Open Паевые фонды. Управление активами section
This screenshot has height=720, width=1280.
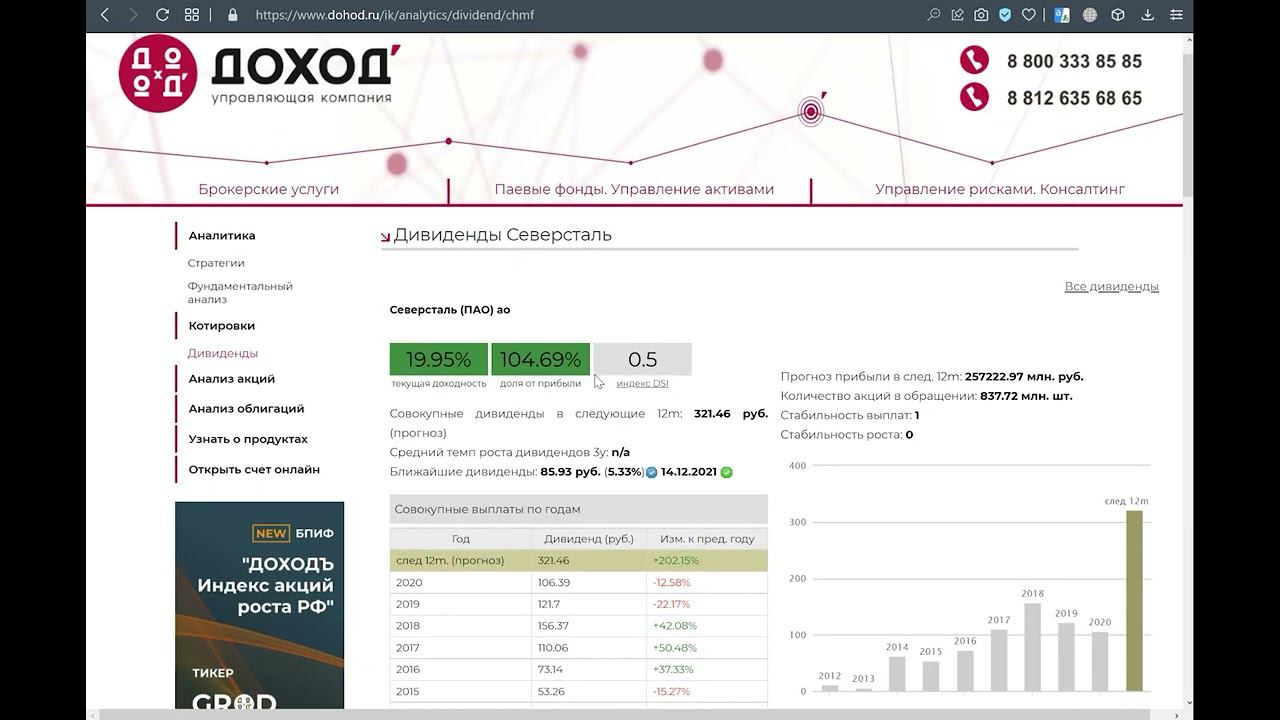(634, 189)
